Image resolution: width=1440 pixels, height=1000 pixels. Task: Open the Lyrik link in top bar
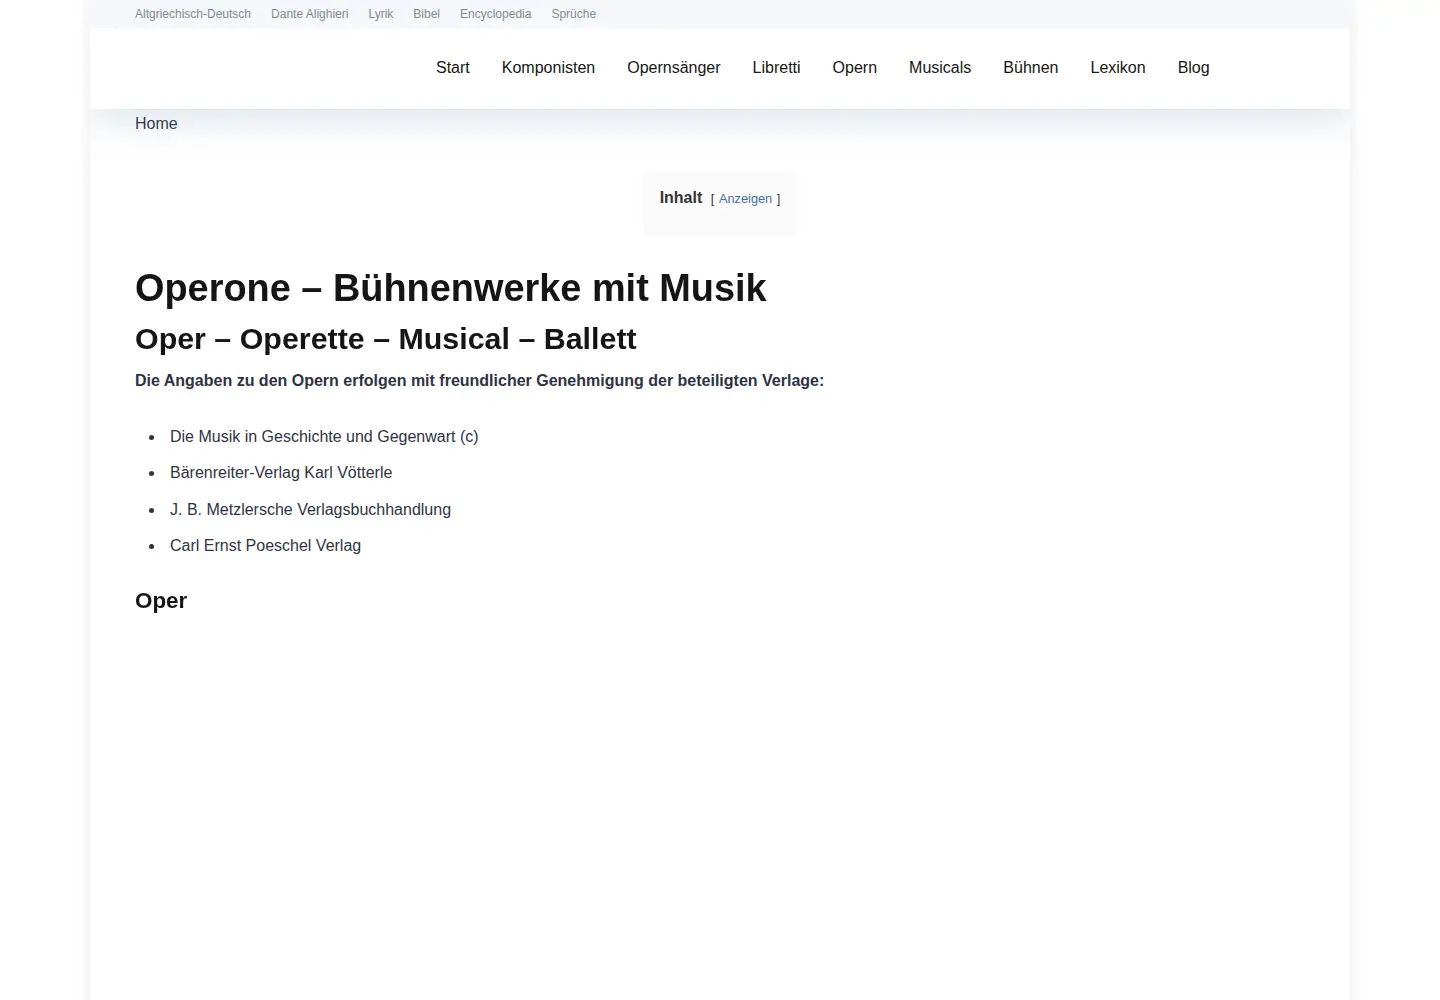point(380,14)
